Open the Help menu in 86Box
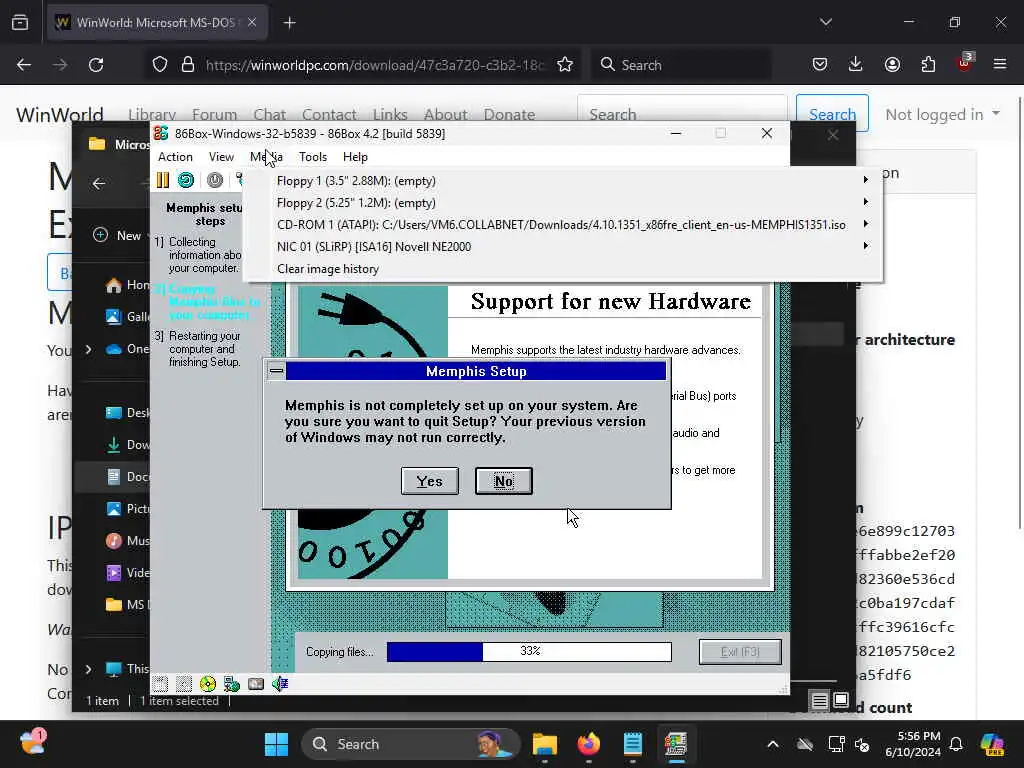Viewport: 1024px width, 768px height. (x=355, y=157)
